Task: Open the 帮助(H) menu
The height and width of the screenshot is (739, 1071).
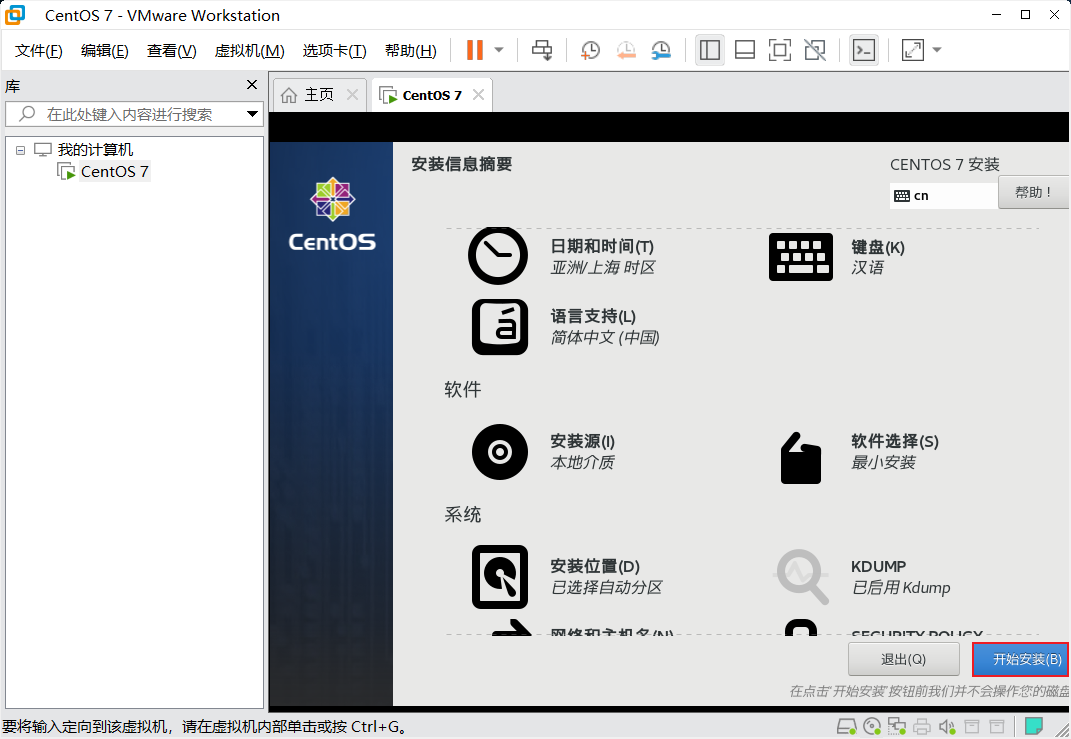Action: (411, 51)
